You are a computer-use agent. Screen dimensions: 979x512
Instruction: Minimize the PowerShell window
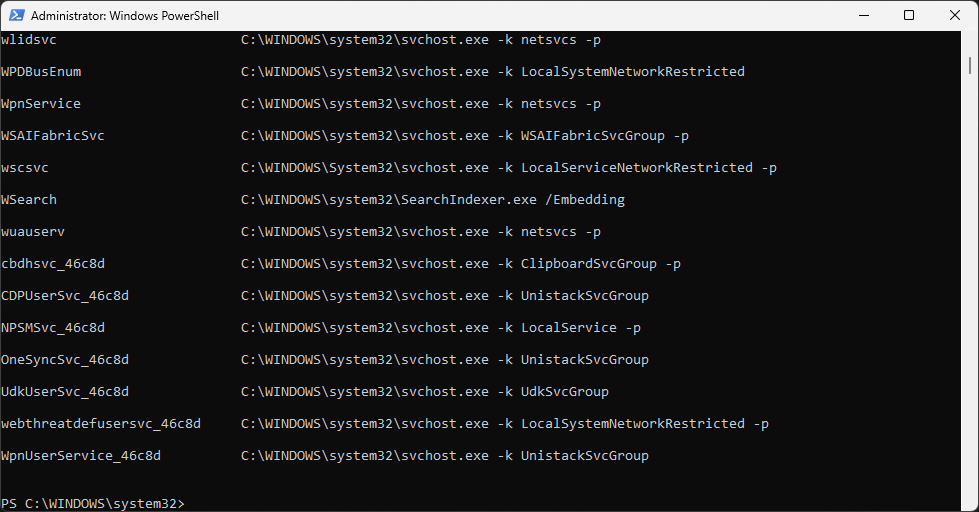(862, 15)
